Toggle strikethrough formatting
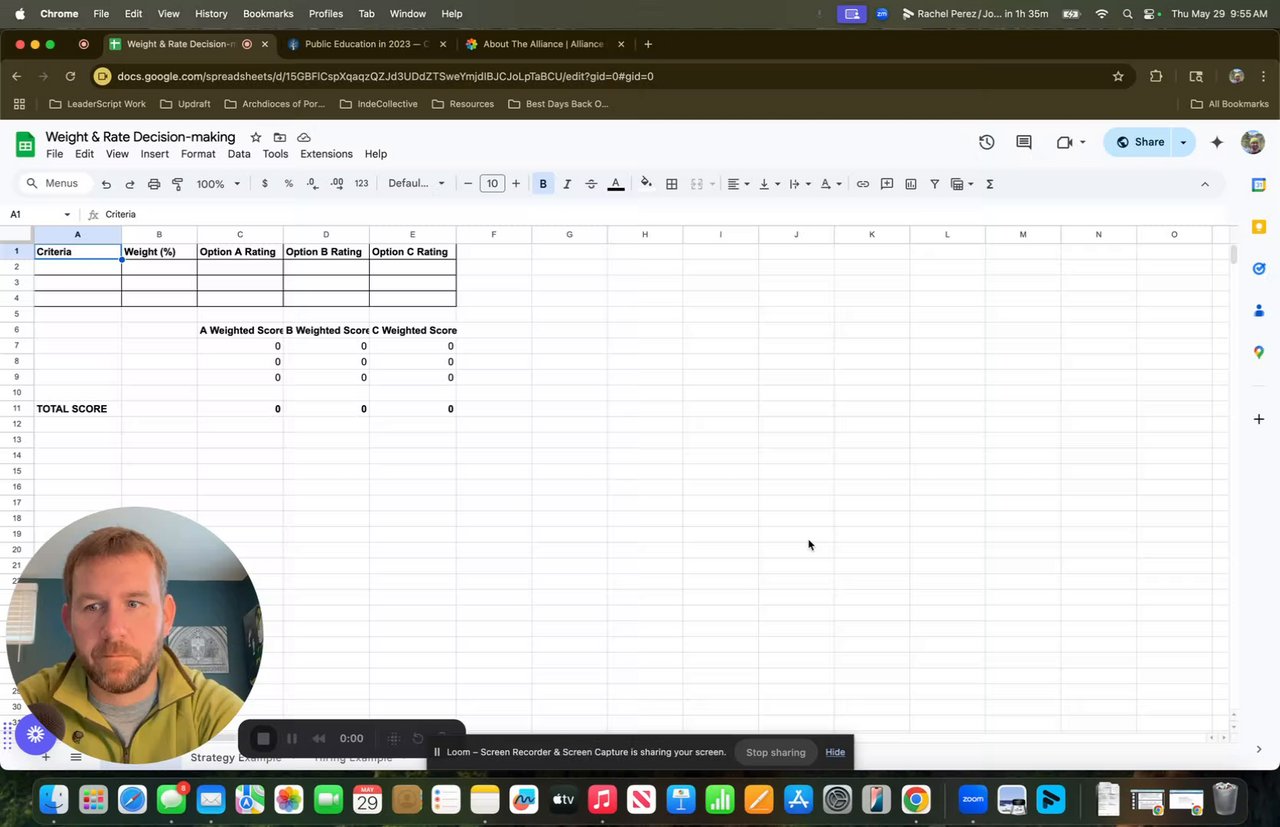 591,184
